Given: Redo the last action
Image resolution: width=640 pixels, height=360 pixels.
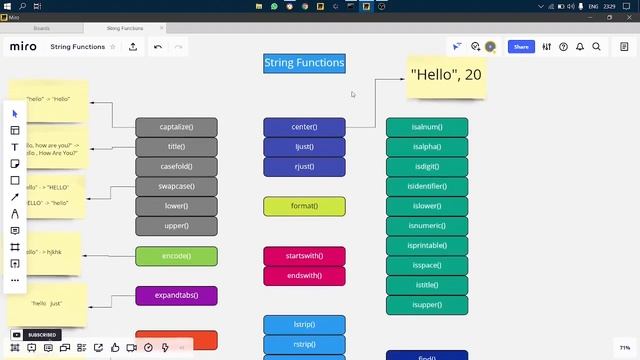Looking at the screenshot, I should [178, 47].
